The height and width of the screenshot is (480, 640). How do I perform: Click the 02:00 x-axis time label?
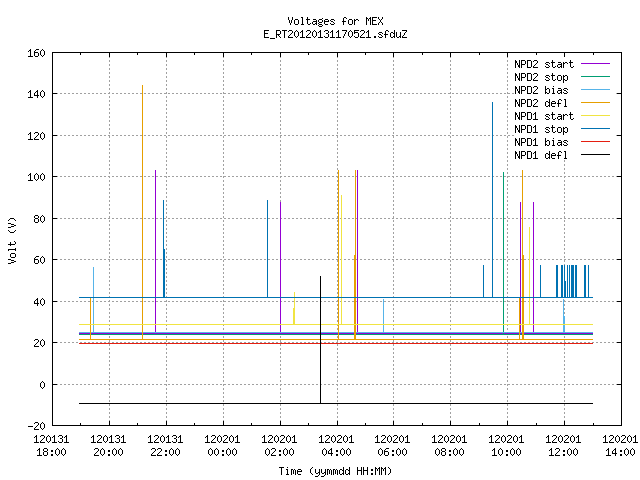click(x=279, y=452)
